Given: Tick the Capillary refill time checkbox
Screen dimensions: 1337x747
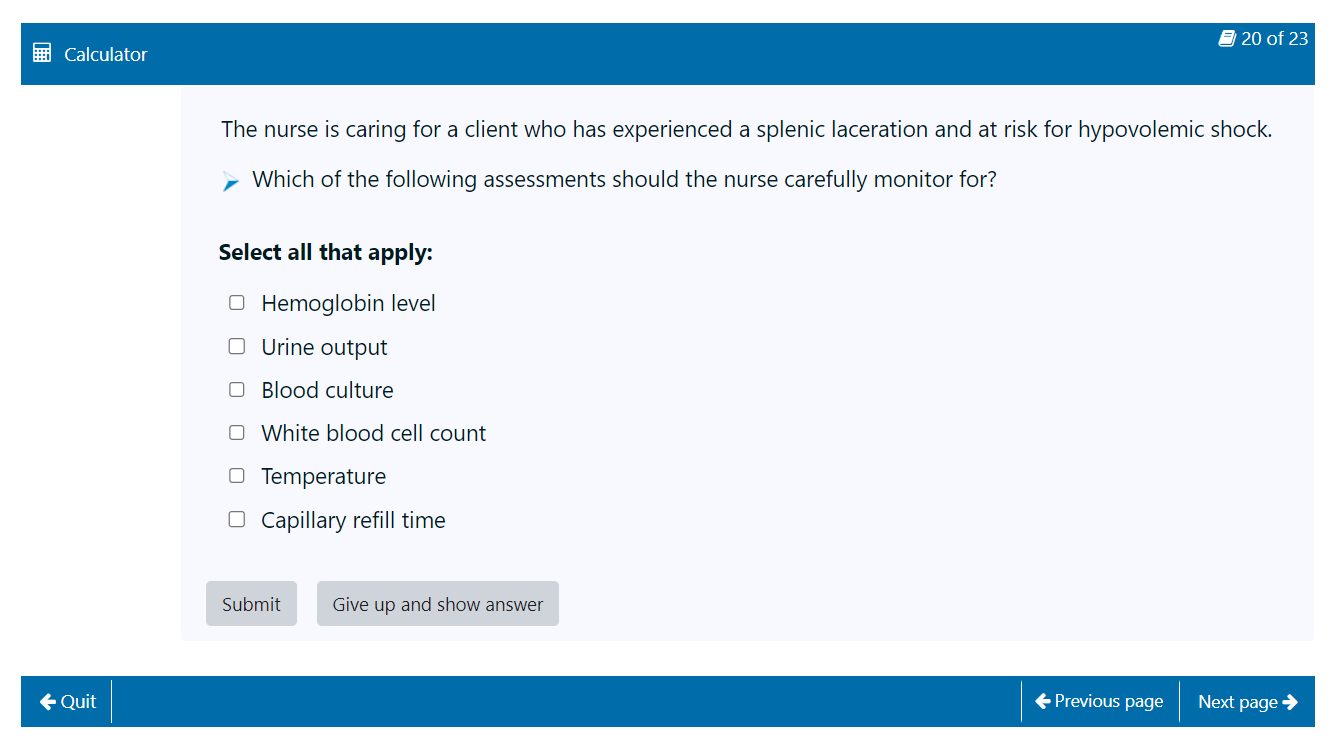Looking at the screenshot, I should pos(237,520).
